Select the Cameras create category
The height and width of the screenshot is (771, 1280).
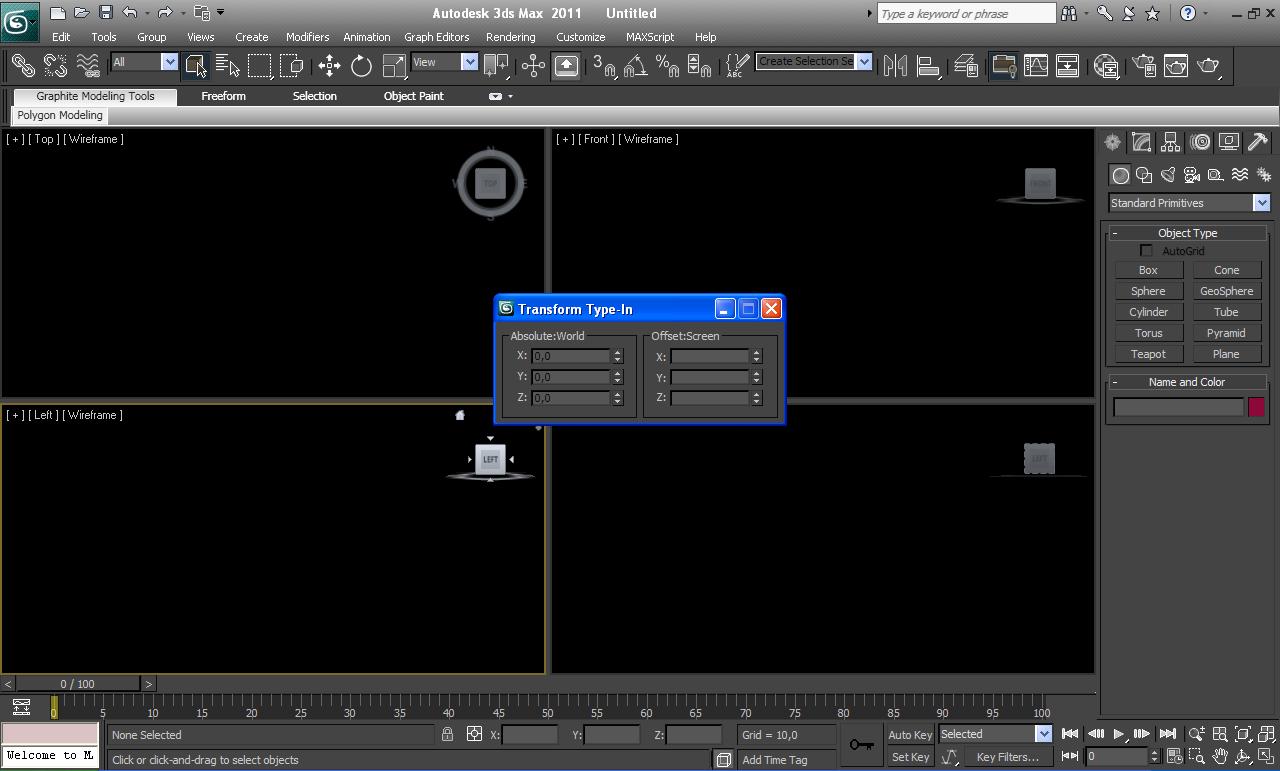point(1192,175)
